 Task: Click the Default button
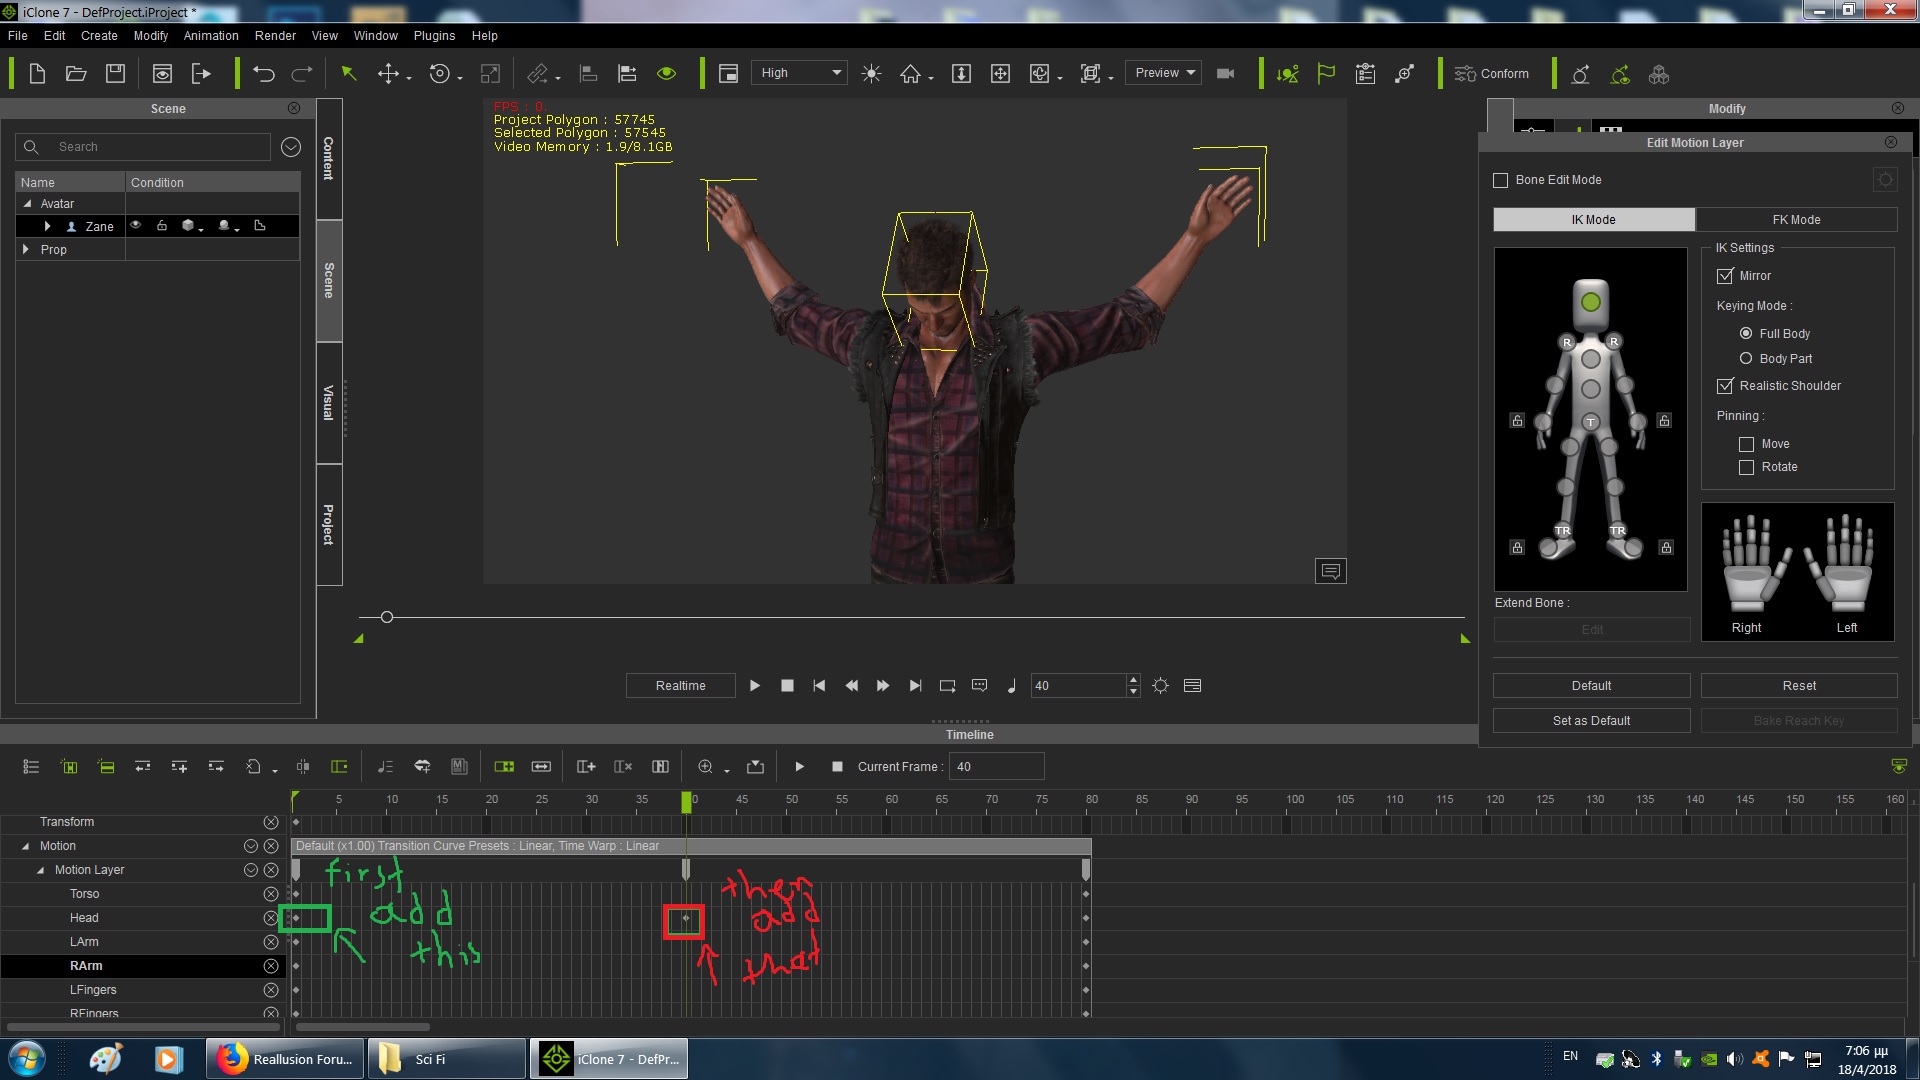(x=1591, y=686)
